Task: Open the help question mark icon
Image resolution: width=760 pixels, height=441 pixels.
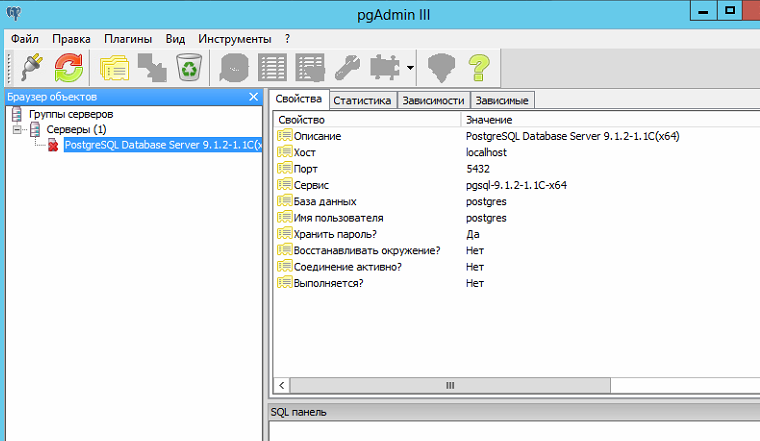Action: 479,68
